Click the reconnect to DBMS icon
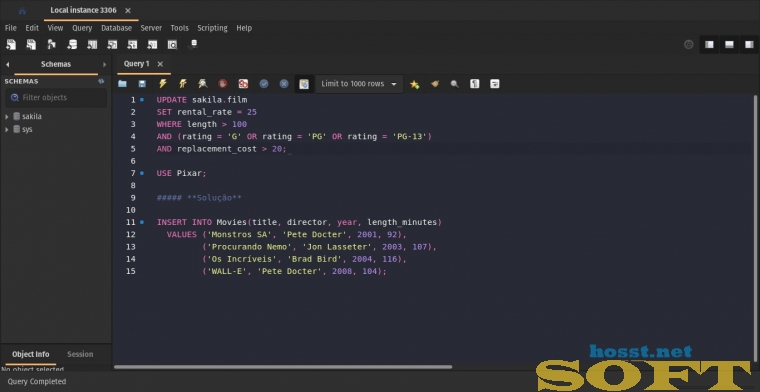 coord(193,45)
